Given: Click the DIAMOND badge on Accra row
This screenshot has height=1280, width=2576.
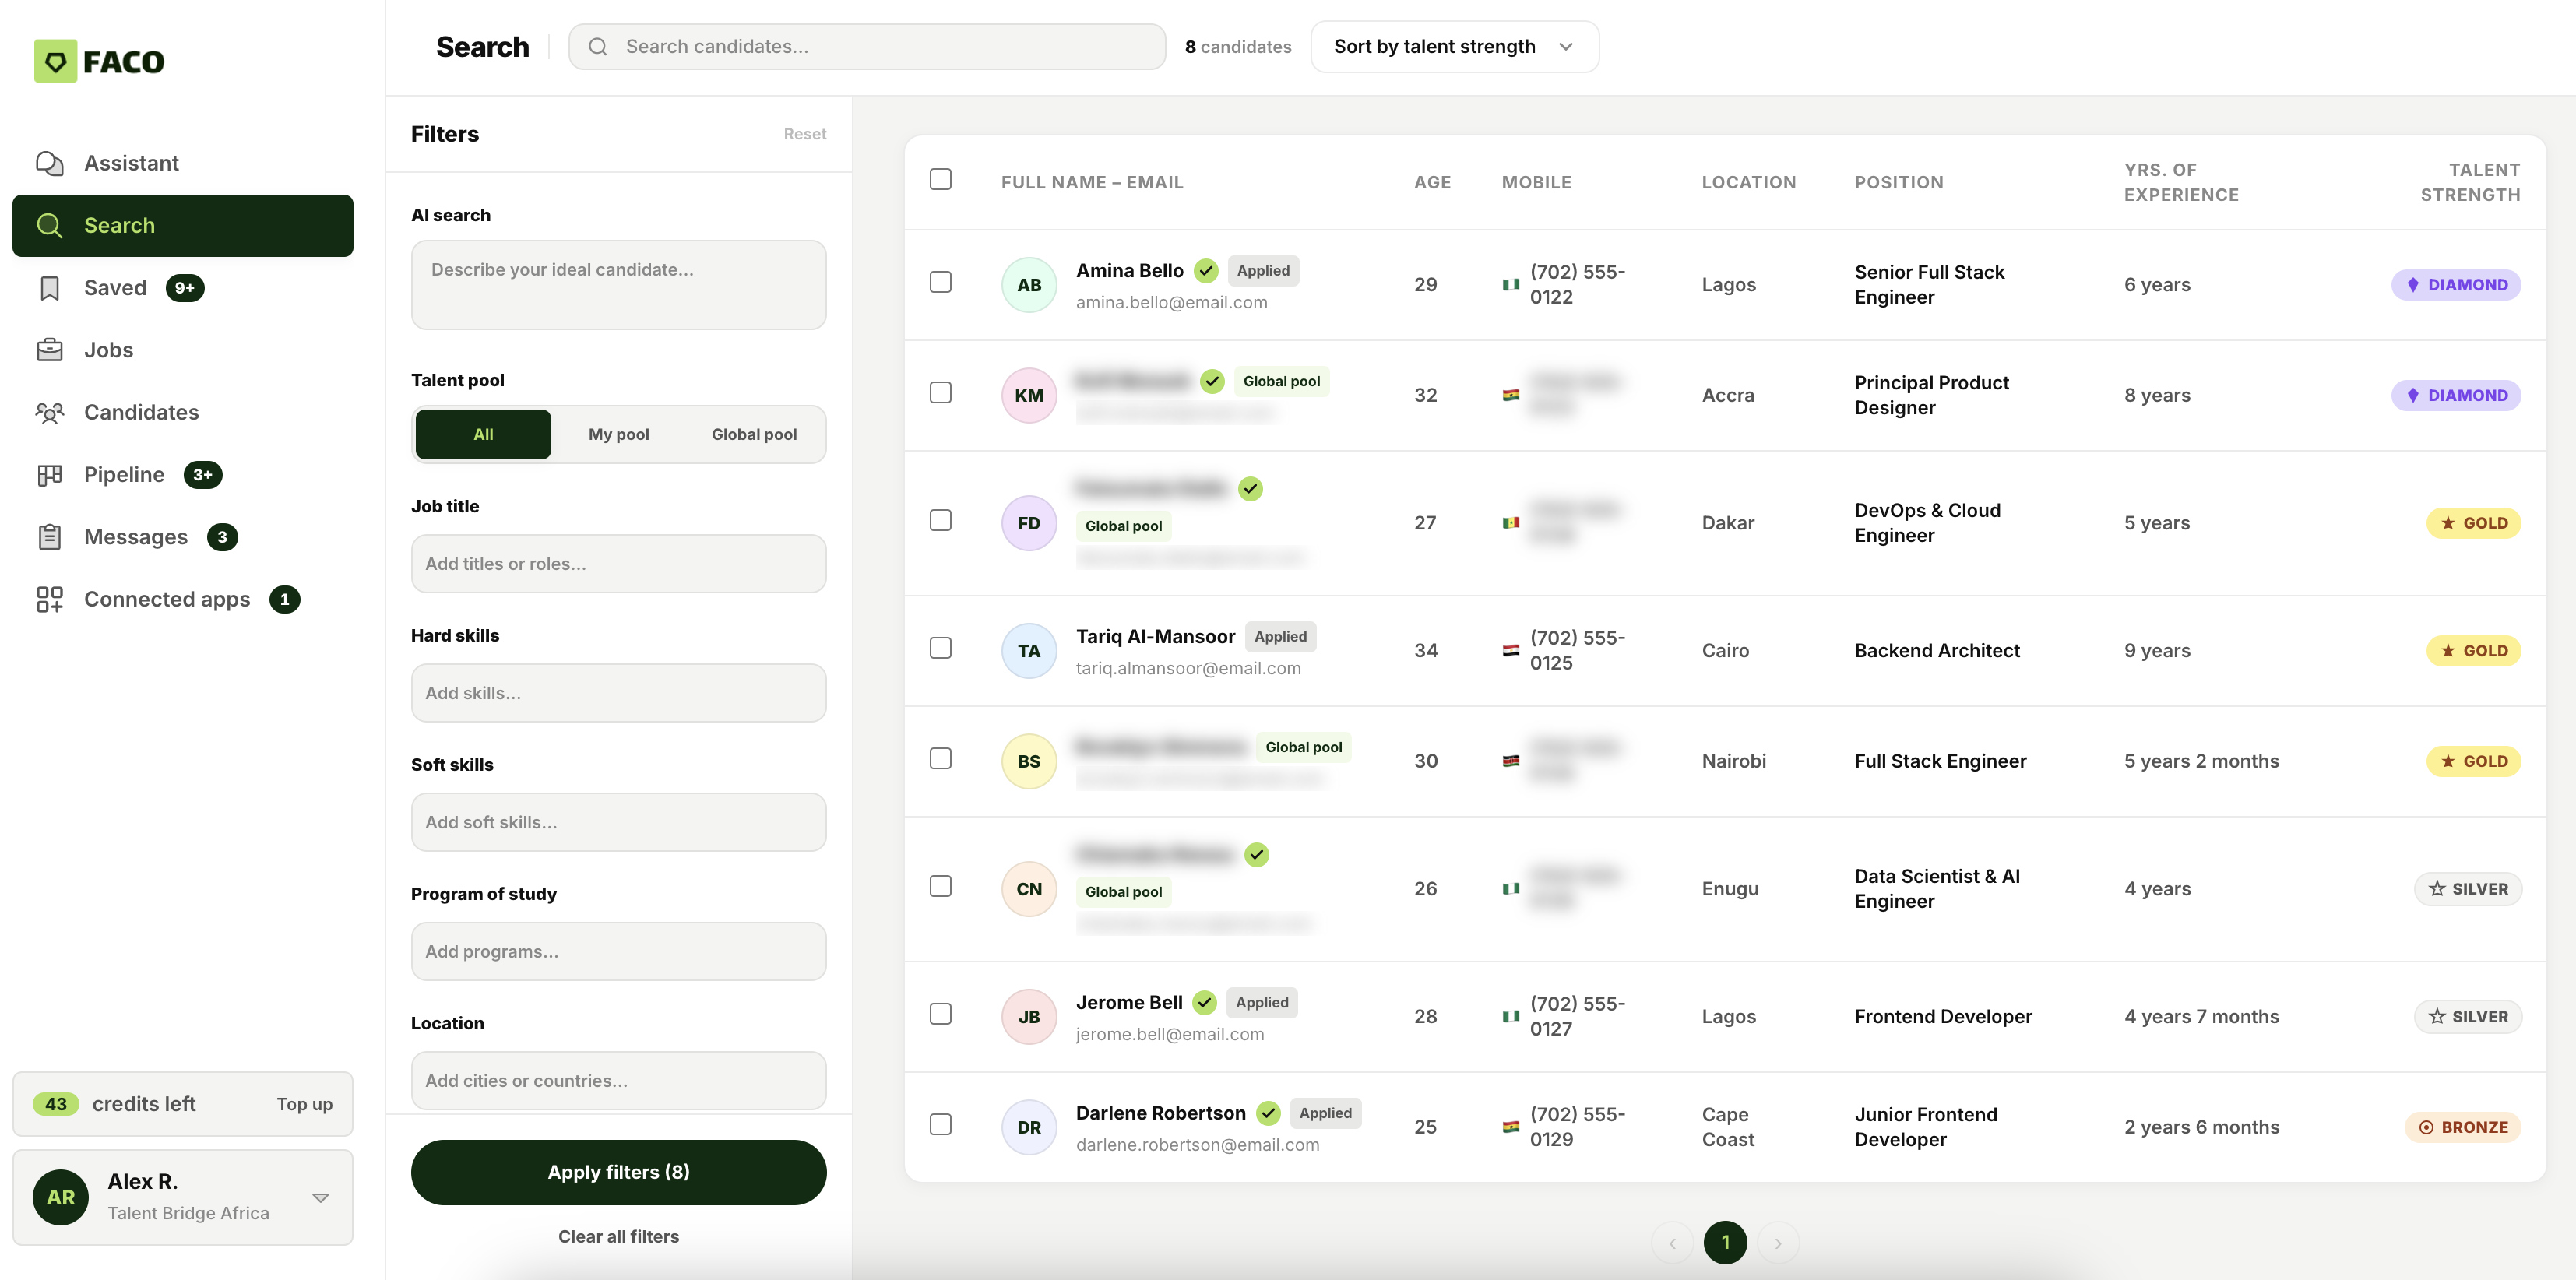Looking at the screenshot, I should click(x=2455, y=396).
